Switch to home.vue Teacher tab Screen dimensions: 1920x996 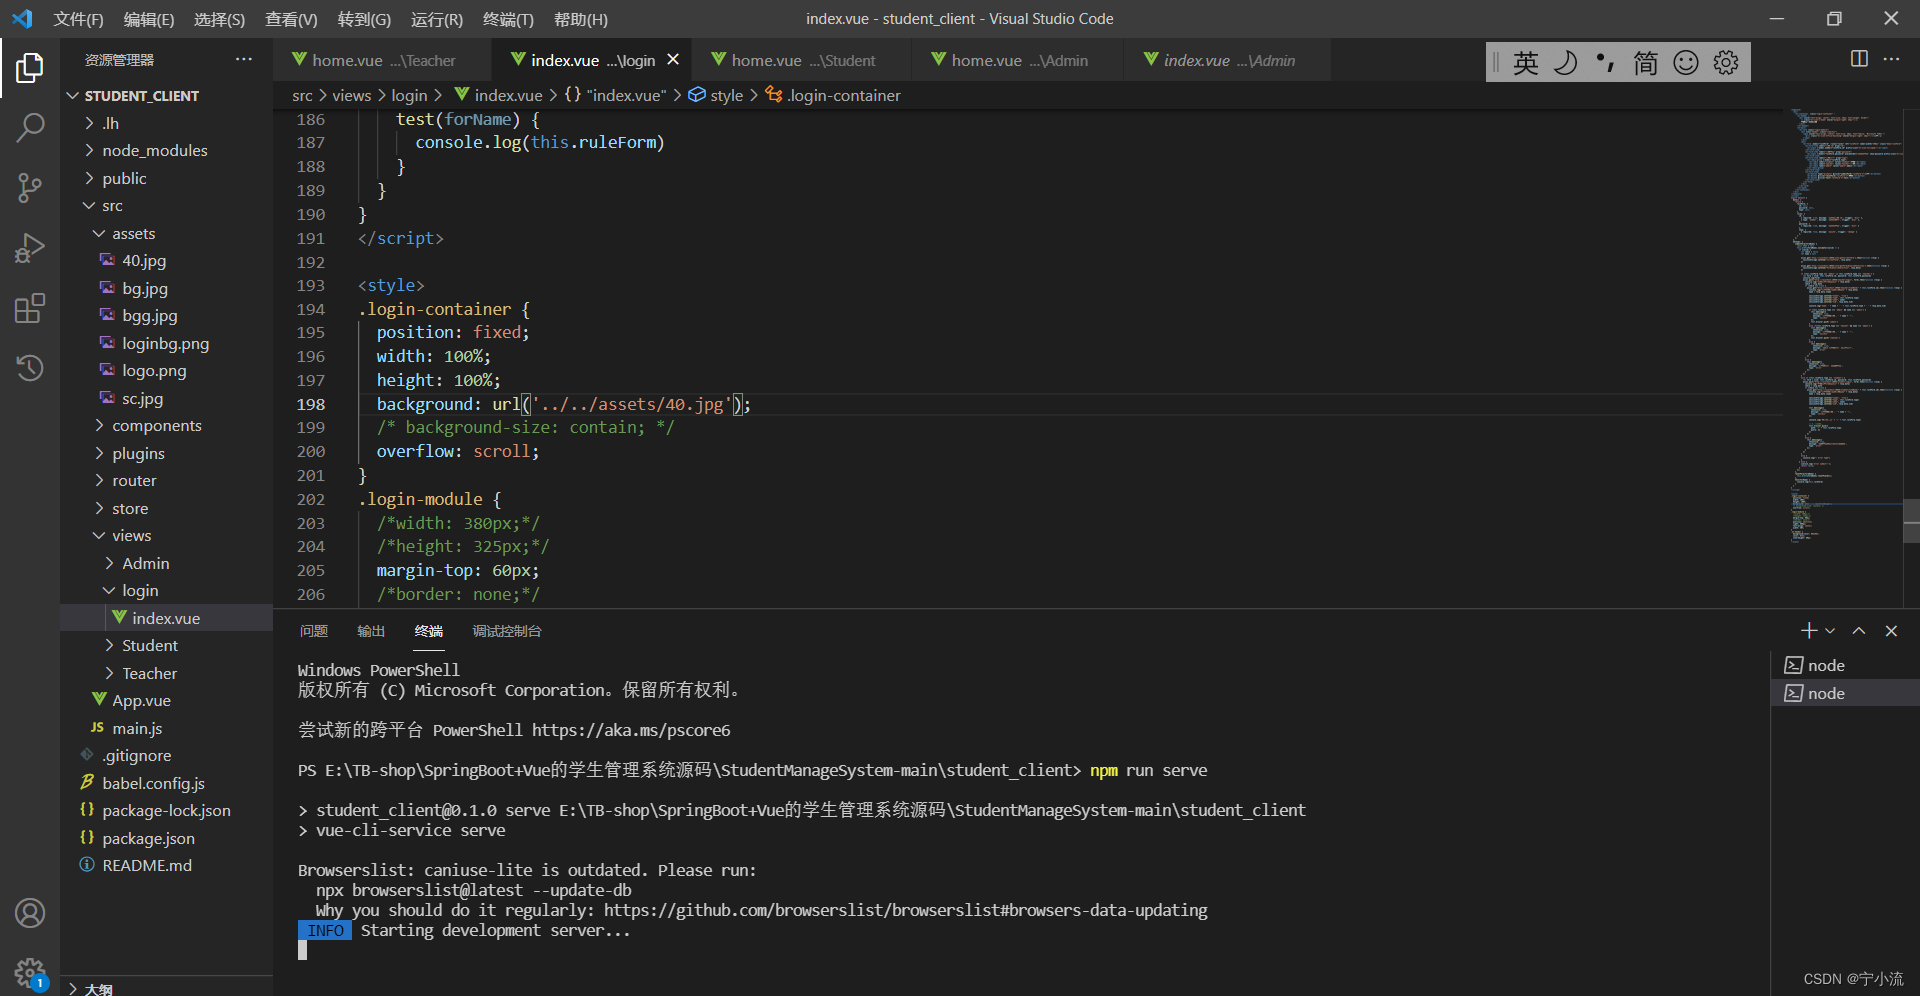coord(383,60)
